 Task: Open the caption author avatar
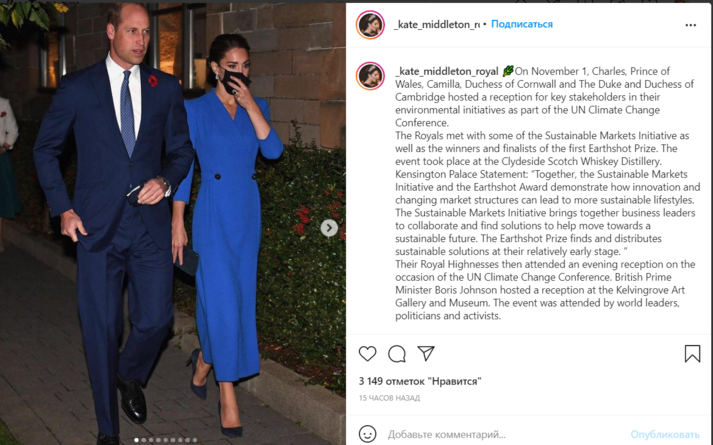(x=371, y=76)
